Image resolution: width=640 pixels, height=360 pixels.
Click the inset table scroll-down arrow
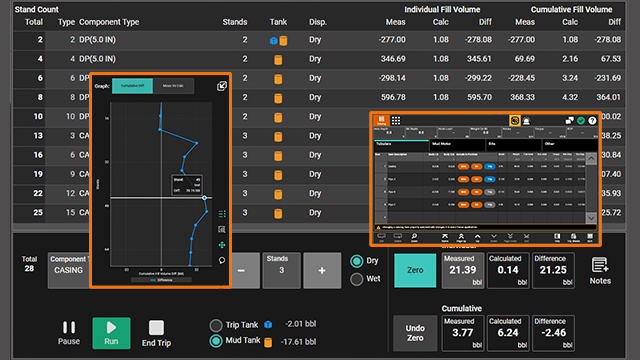click(591, 218)
